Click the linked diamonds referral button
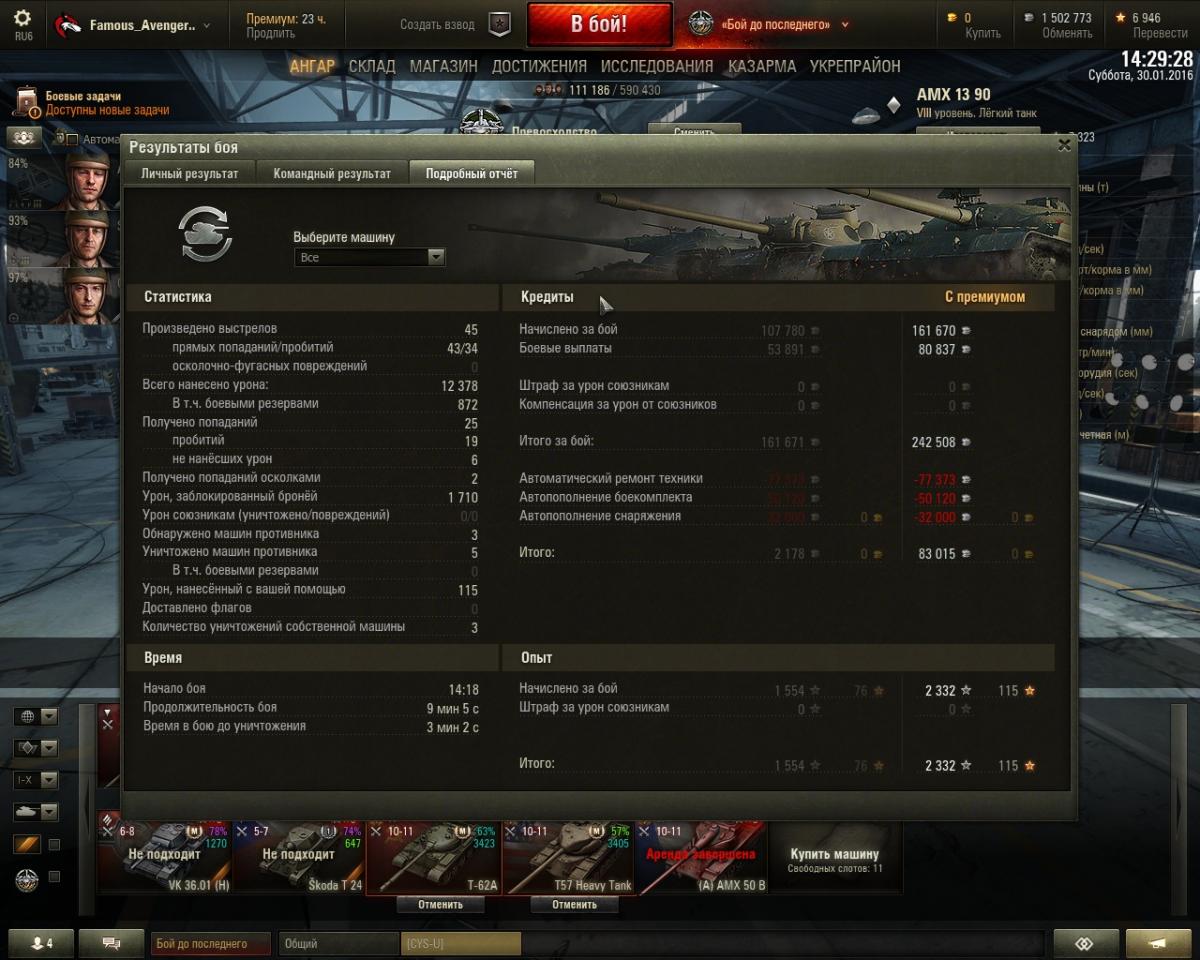 click(1085, 943)
